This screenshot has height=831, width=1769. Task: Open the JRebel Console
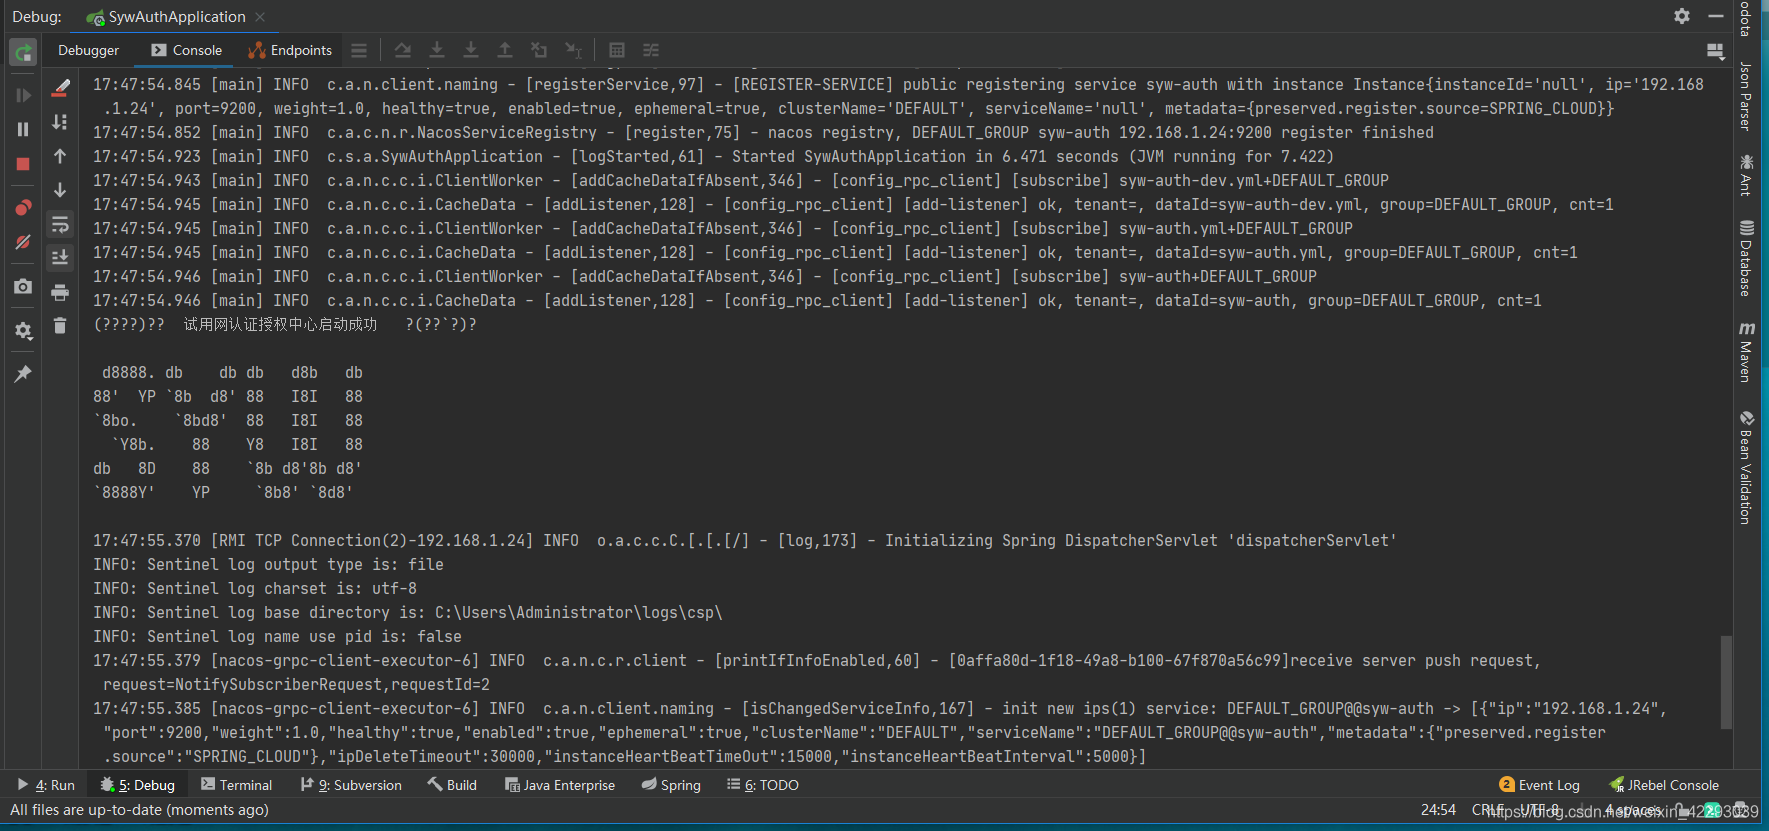pyautogui.click(x=1664, y=785)
